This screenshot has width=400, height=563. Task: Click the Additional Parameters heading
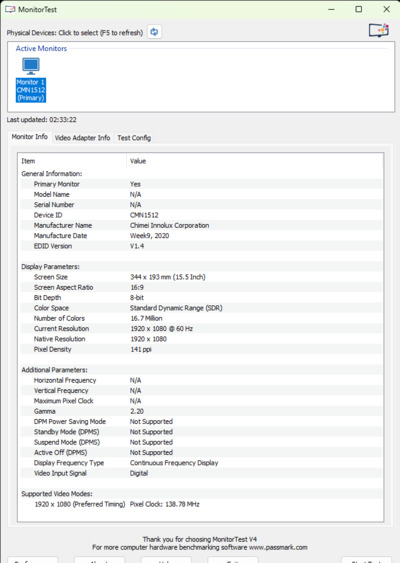[x=54, y=370]
